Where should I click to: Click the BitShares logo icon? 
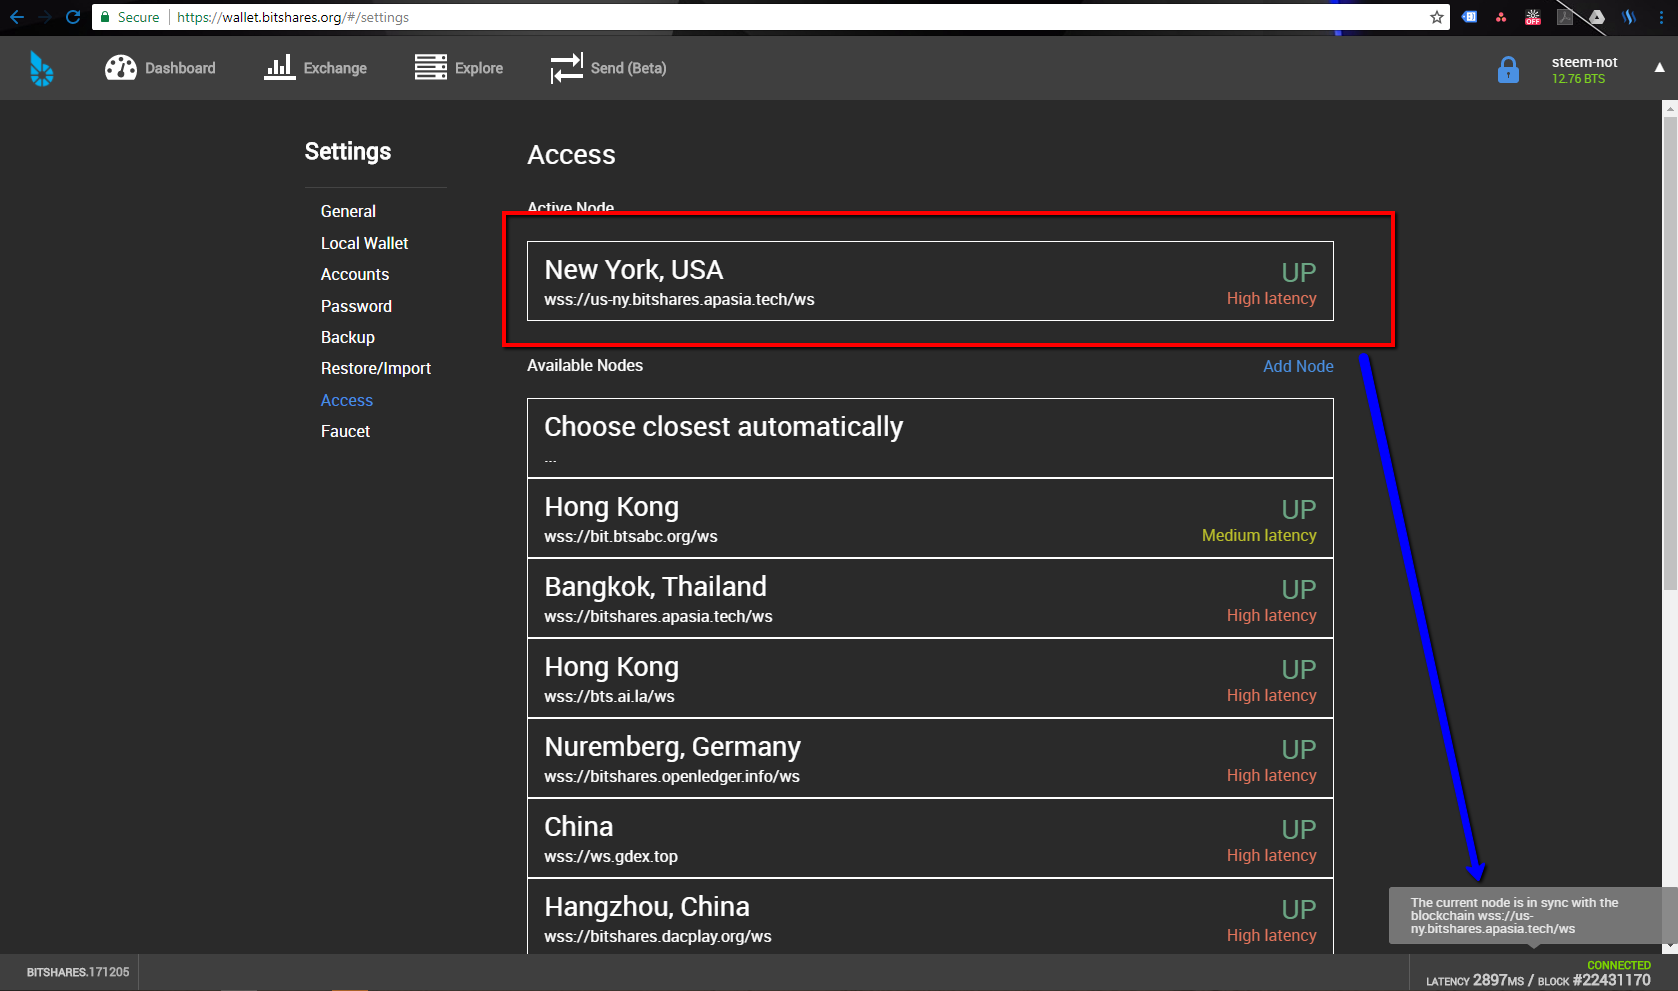[41, 68]
